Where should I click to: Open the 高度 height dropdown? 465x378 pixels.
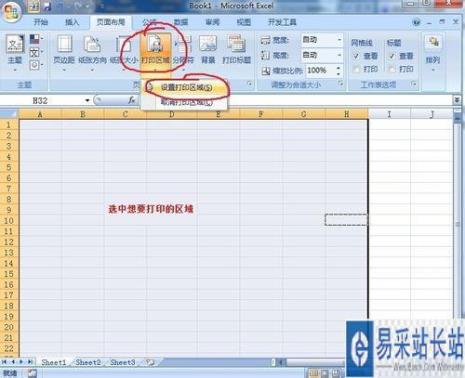[339, 55]
